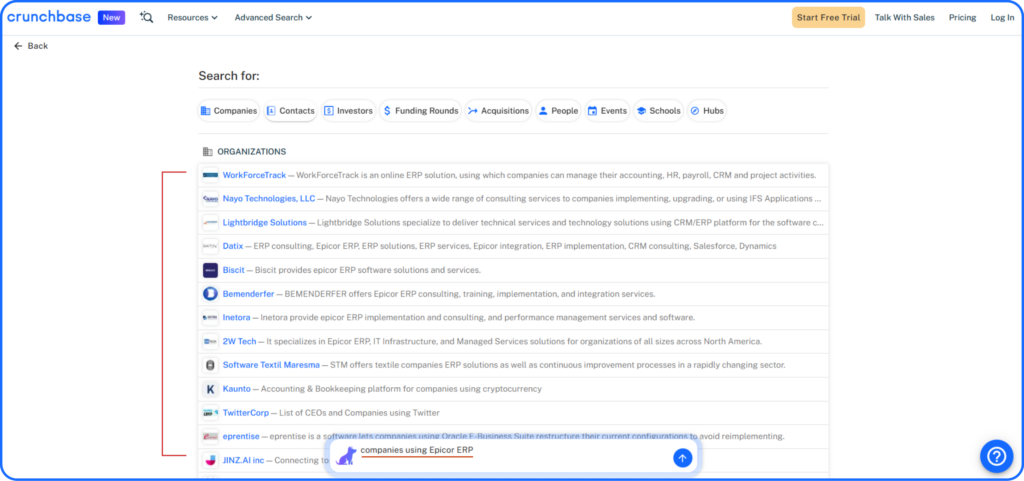Click the Nayo Technologies logo thumbnail
This screenshot has height=481, width=1024.
pos(210,198)
